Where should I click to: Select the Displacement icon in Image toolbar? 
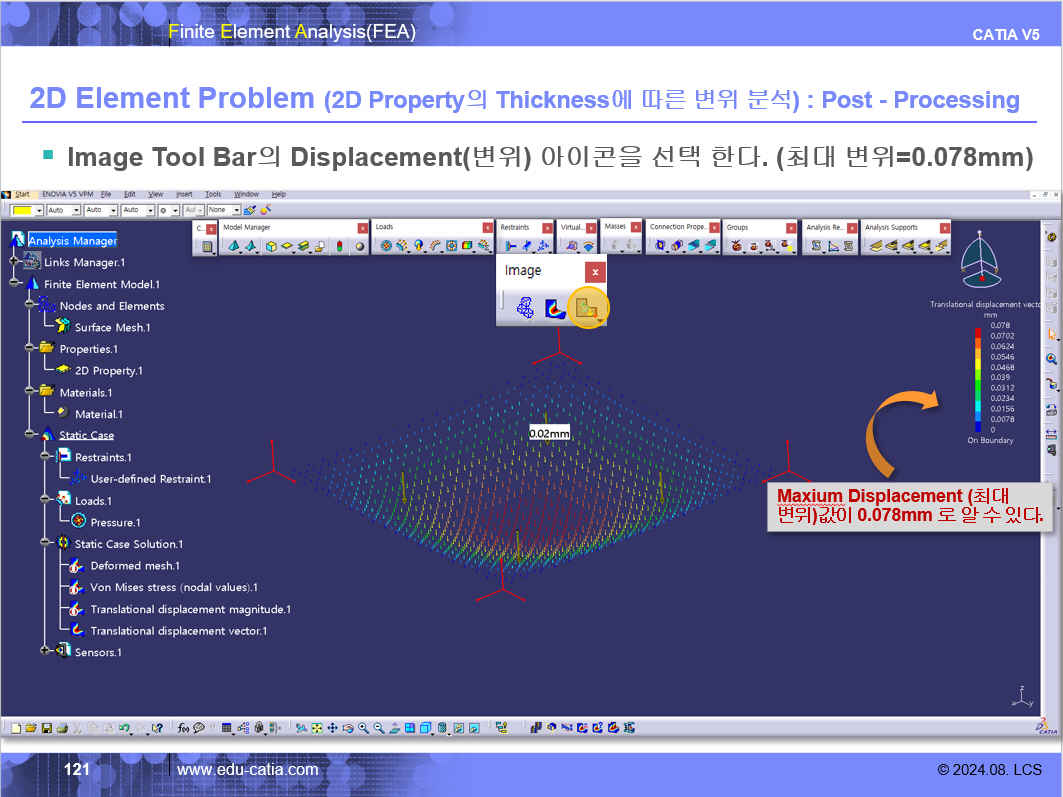coord(587,310)
